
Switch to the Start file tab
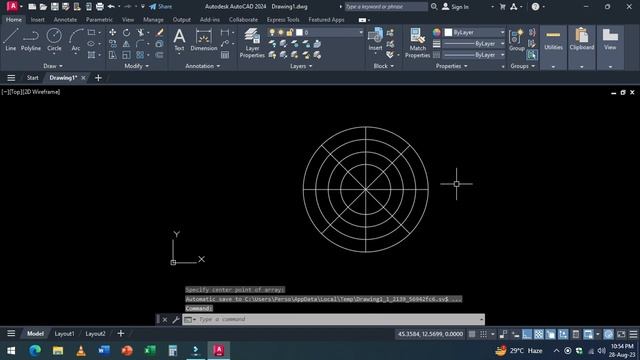(x=32, y=78)
